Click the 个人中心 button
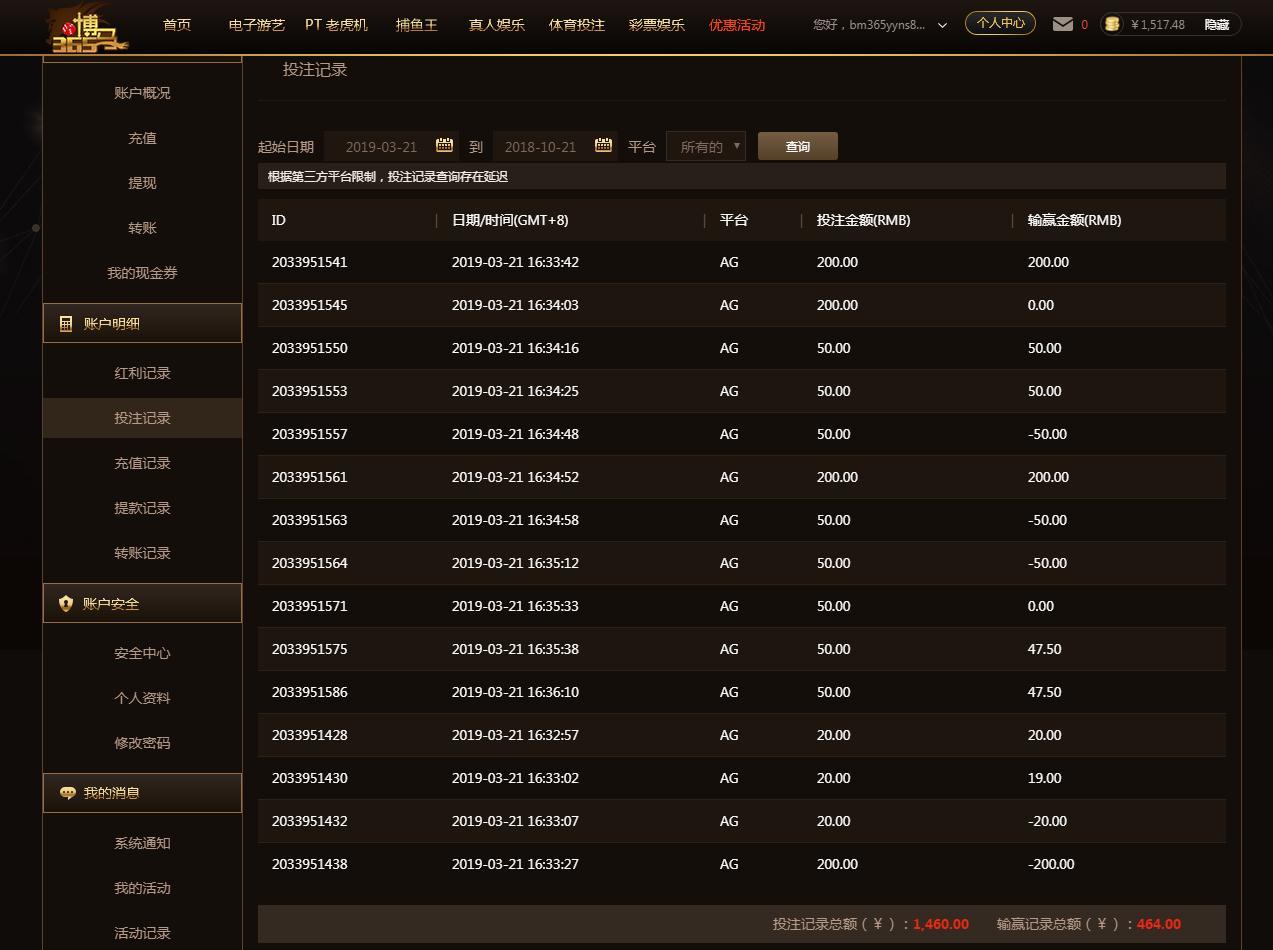 pos(1000,23)
